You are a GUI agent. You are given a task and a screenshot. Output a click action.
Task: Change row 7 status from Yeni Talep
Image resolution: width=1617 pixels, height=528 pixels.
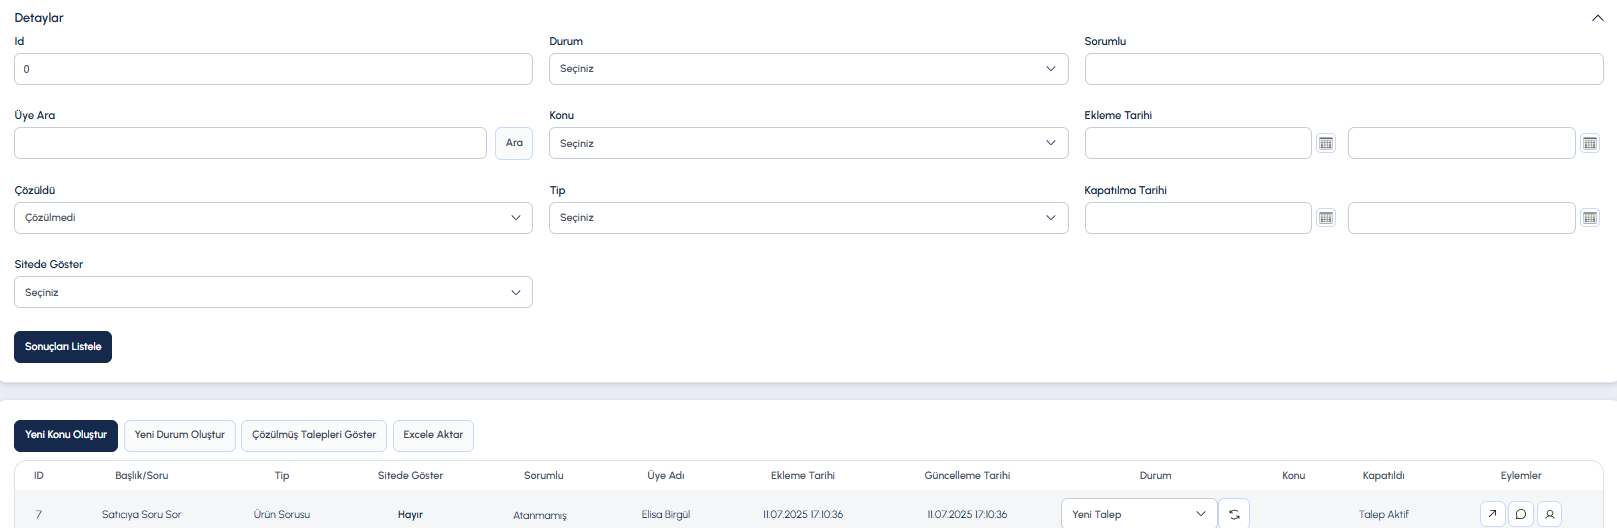(1139, 514)
